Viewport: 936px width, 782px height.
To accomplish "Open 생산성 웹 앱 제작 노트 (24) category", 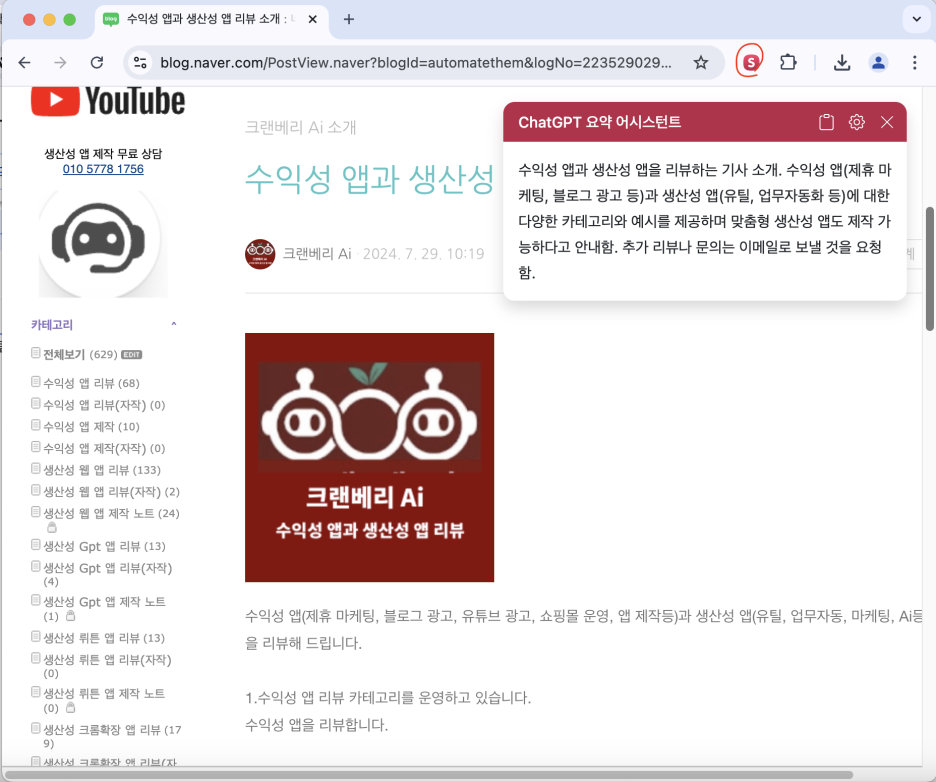I will click(111, 513).
